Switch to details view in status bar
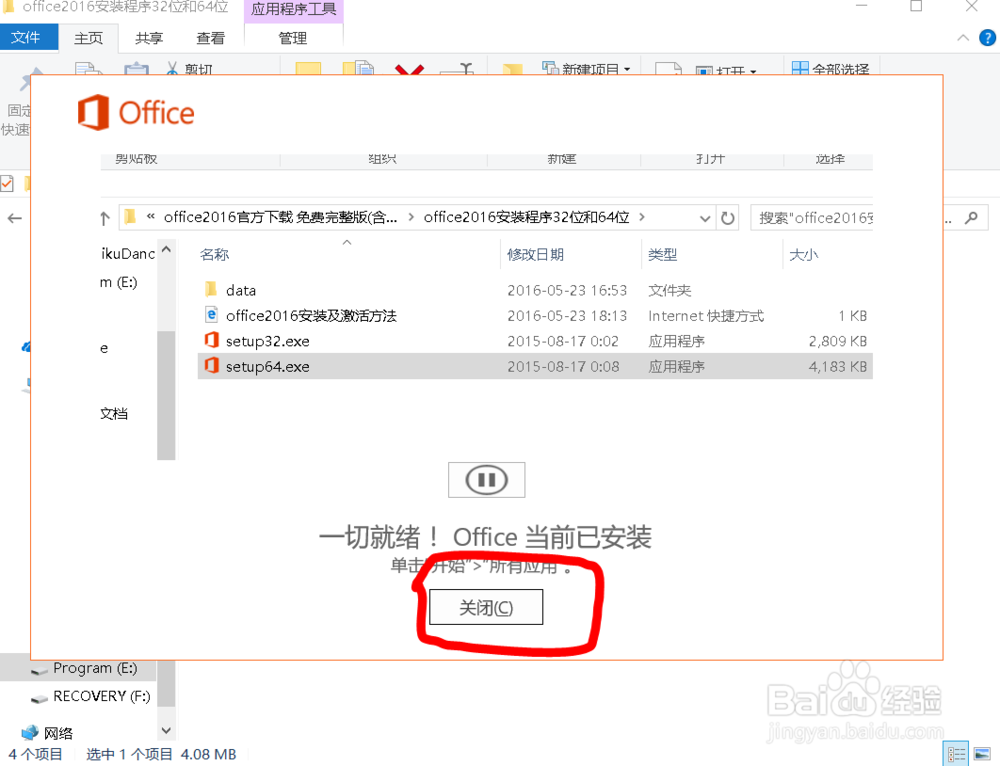 pos(957,755)
